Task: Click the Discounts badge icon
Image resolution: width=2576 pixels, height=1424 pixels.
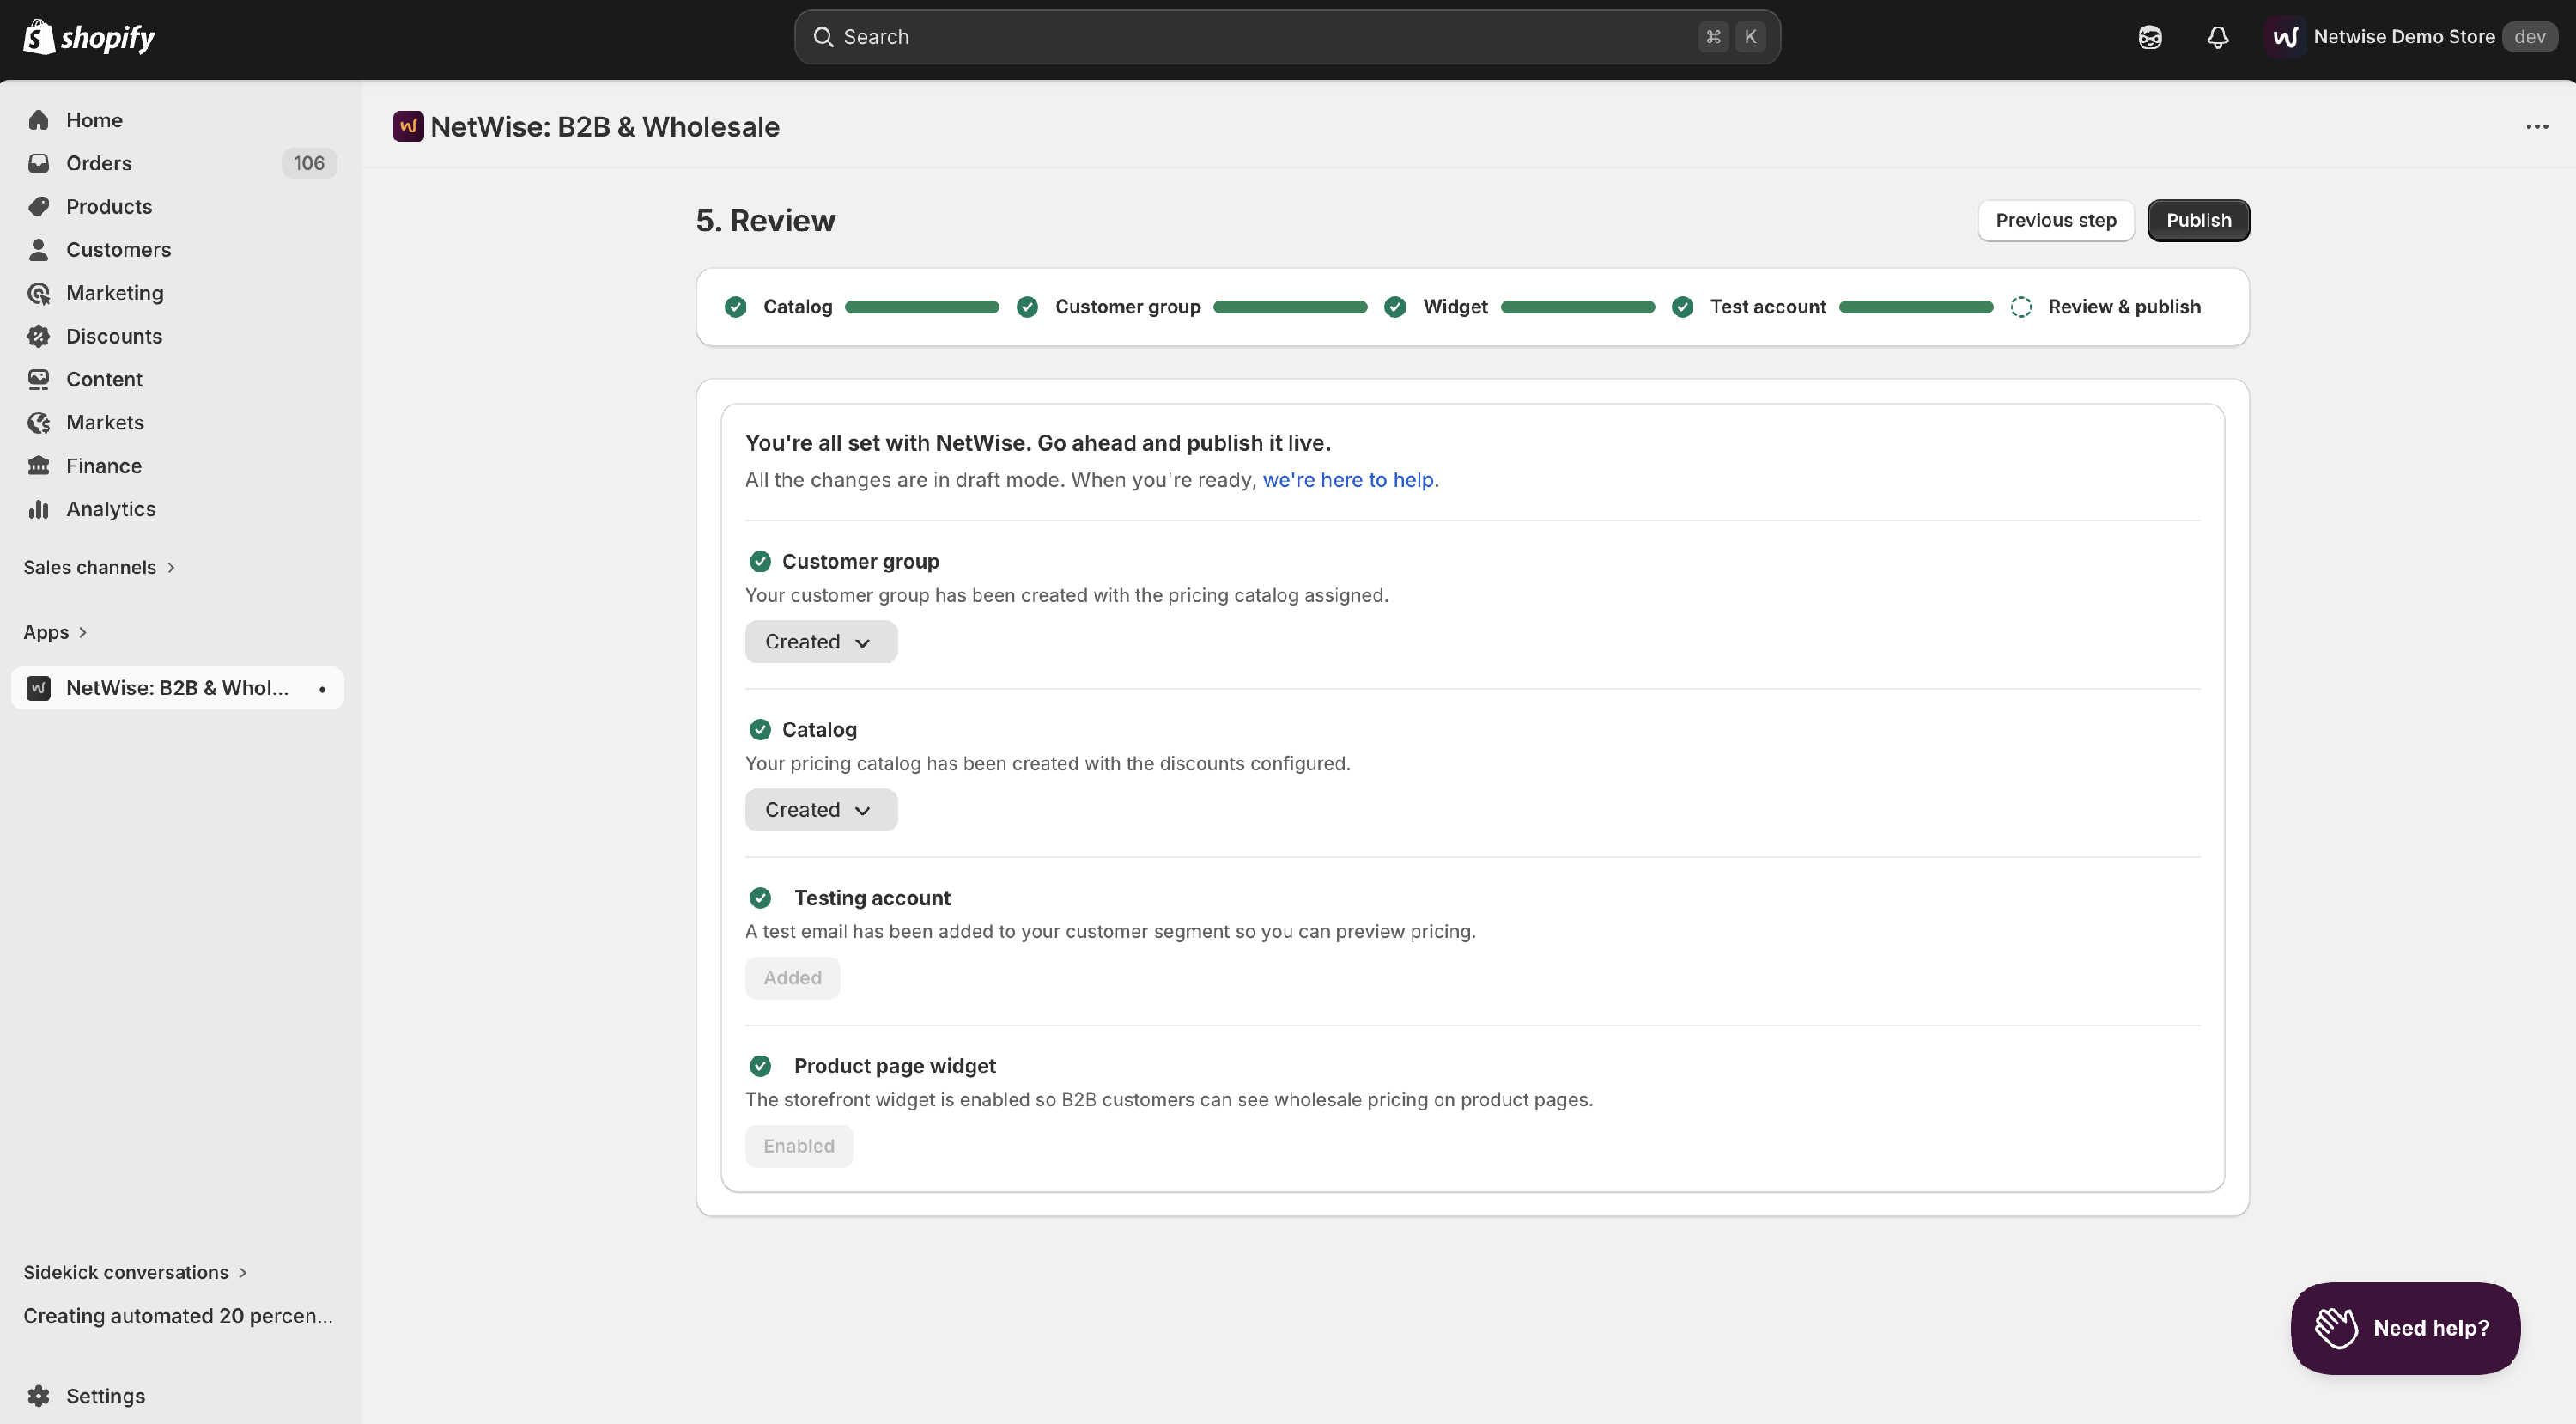Action: (x=39, y=336)
